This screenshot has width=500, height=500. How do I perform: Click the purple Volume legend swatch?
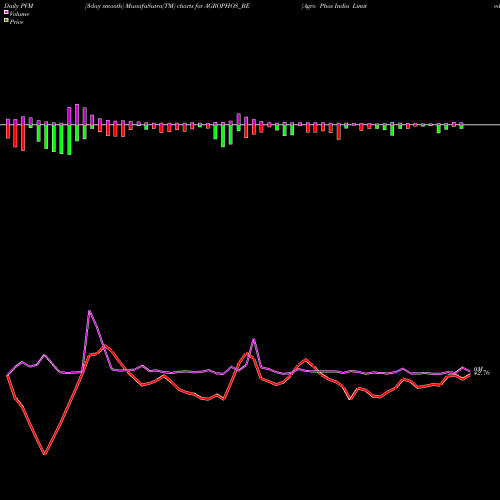[x=6, y=12]
